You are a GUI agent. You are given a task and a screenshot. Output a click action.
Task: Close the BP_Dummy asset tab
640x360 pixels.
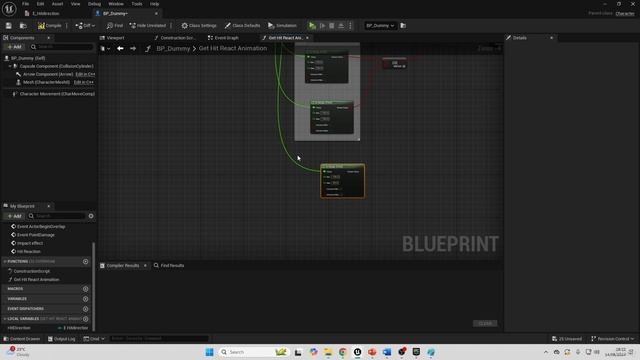pos(156,13)
